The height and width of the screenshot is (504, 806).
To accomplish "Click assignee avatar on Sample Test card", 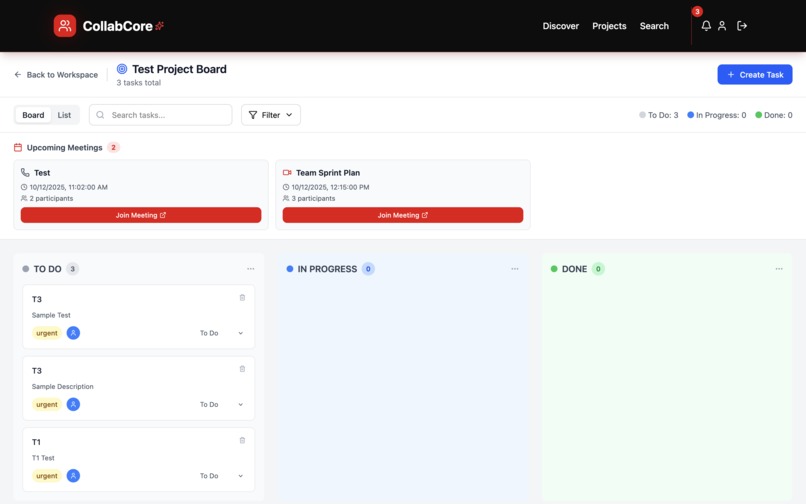I will [x=74, y=333].
